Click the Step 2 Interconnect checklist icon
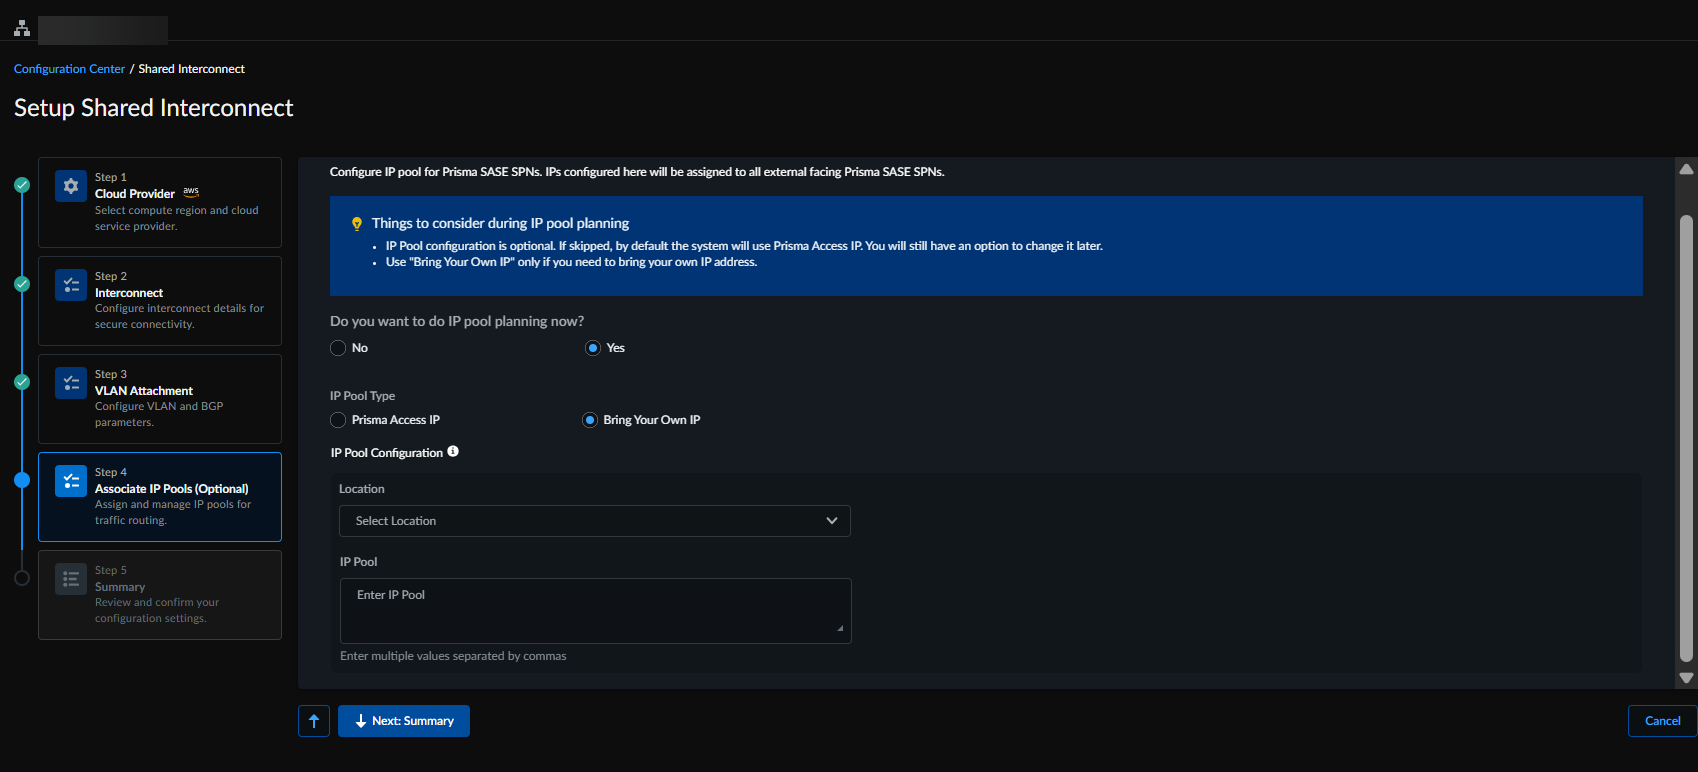1698x772 pixels. point(71,285)
